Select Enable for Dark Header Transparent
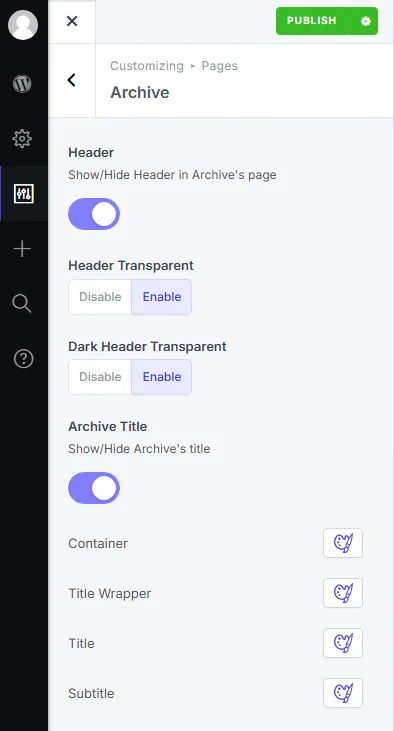The width and height of the screenshot is (394, 731). tap(162, 377)
